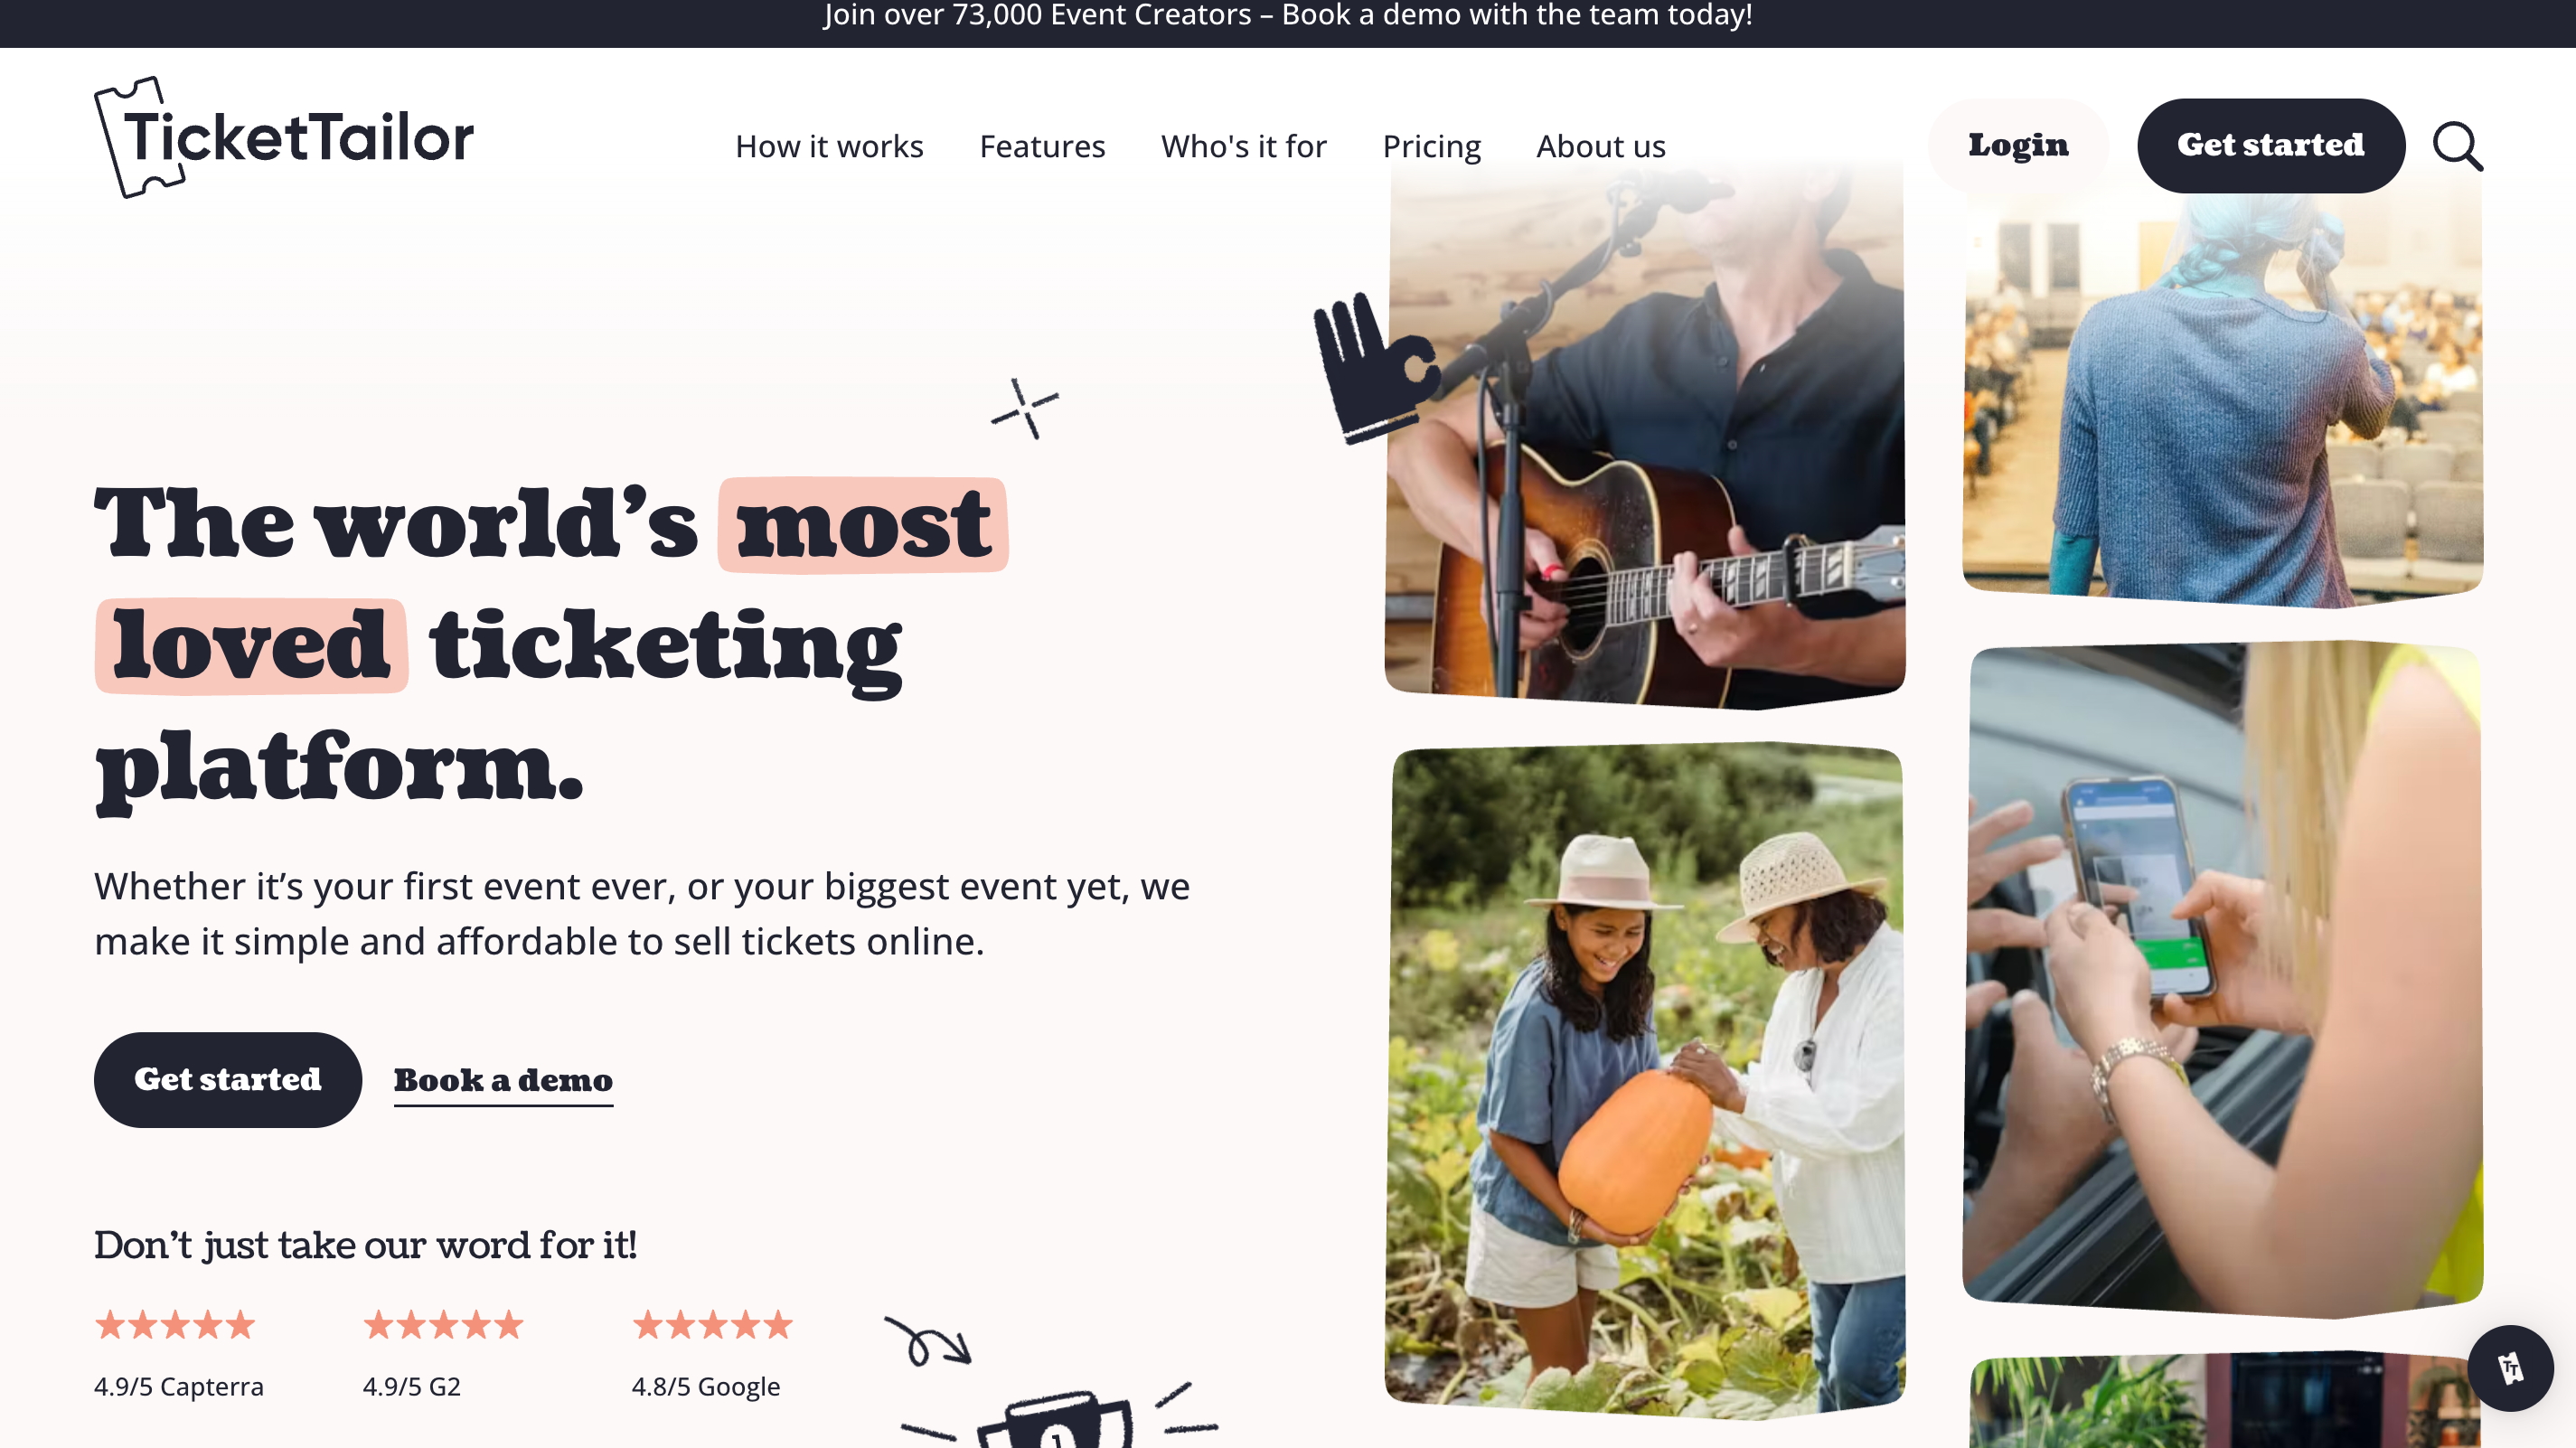Image resolution: width=2576 pixels, height=1448 pixels.
Task: Open the guitarist photo
Action: (1645, 430)
